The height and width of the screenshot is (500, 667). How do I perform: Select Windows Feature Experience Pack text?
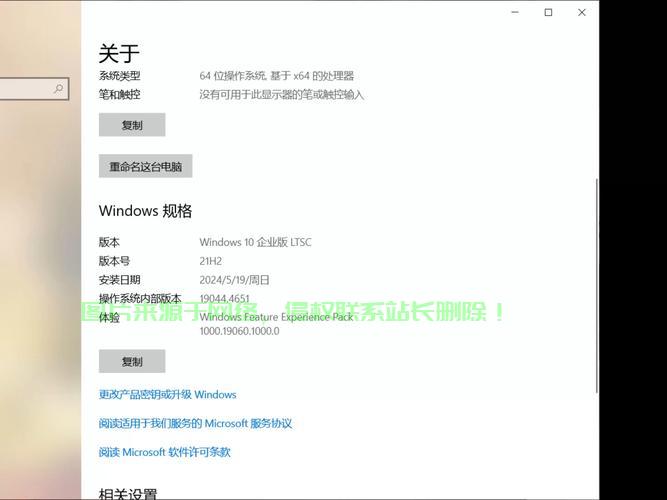[276, 317]
